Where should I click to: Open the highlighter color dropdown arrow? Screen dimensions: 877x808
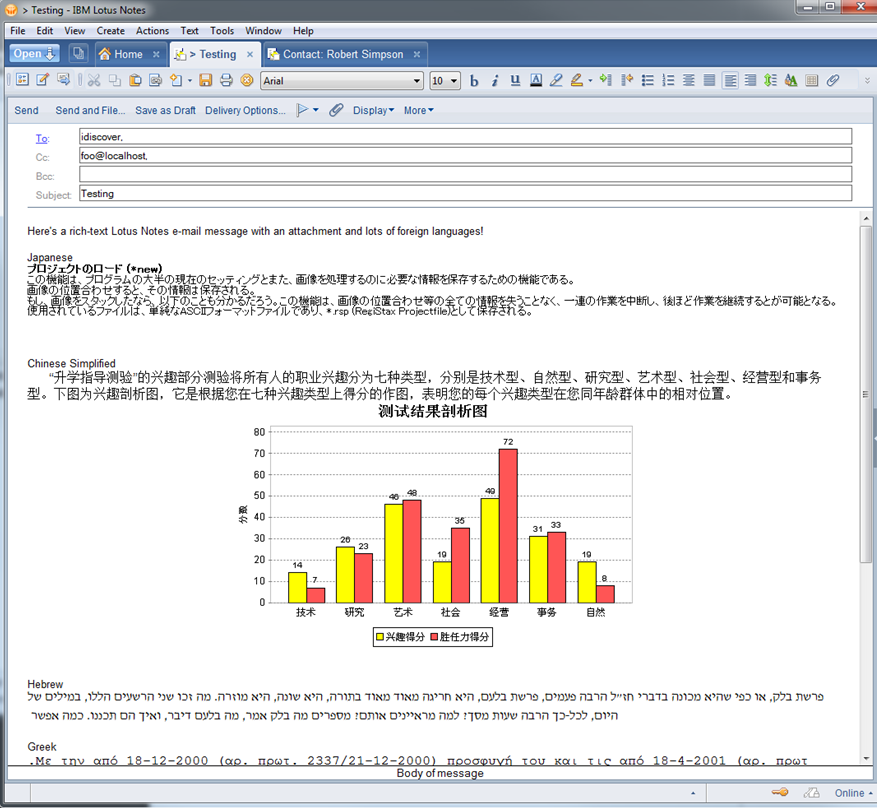click(590, 81)
